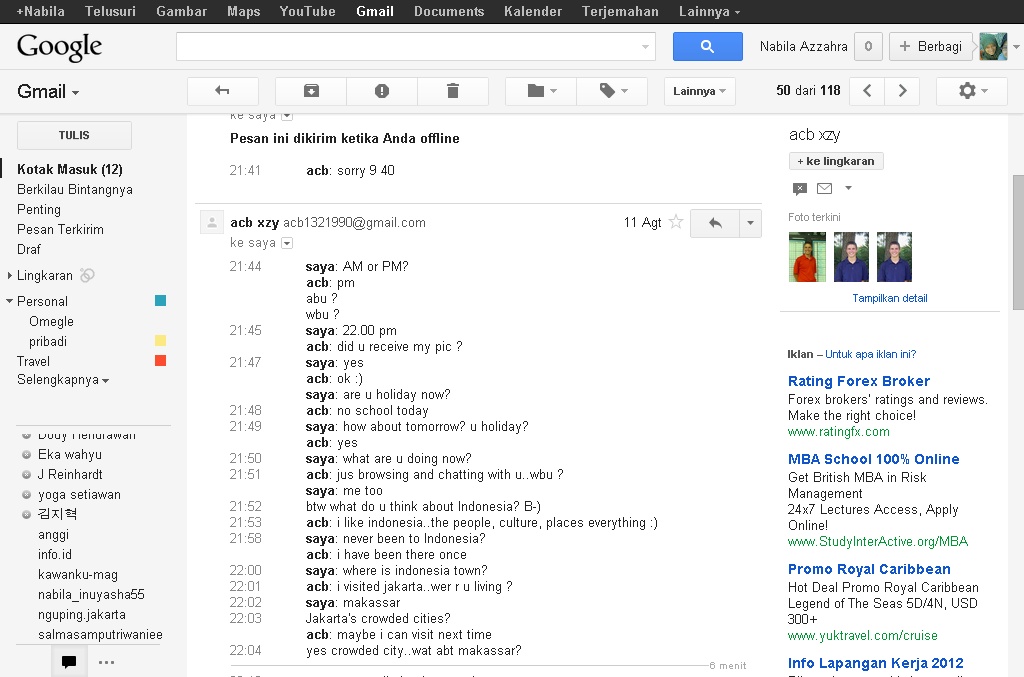Chat with J Reinhardt contact
The height and width of the screenshot is (677, 1024).
click(70, 475)
